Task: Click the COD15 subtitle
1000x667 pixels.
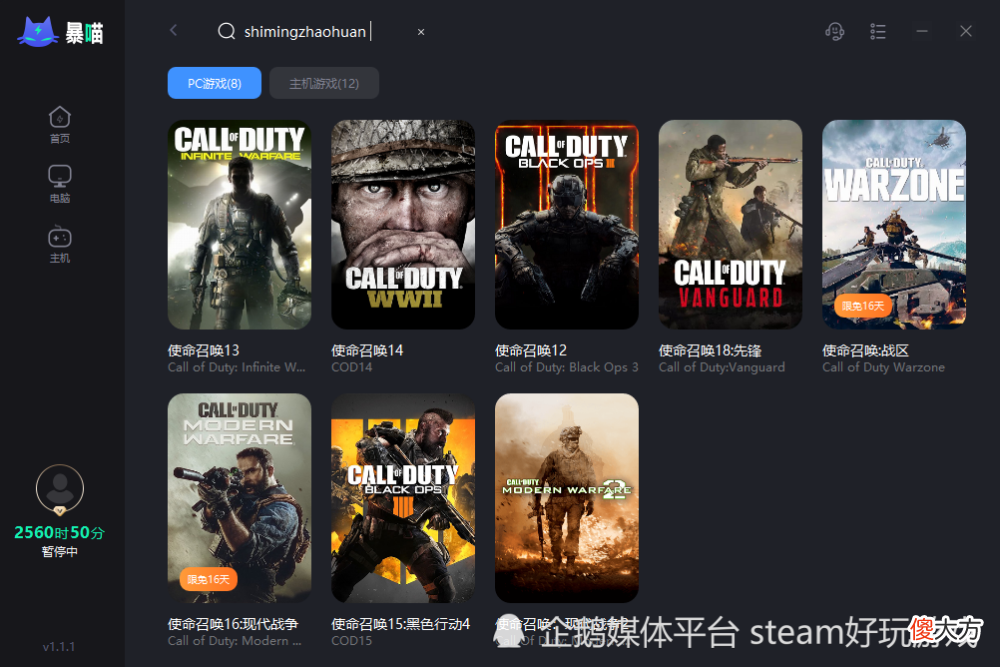Action: tap(351, 640)
